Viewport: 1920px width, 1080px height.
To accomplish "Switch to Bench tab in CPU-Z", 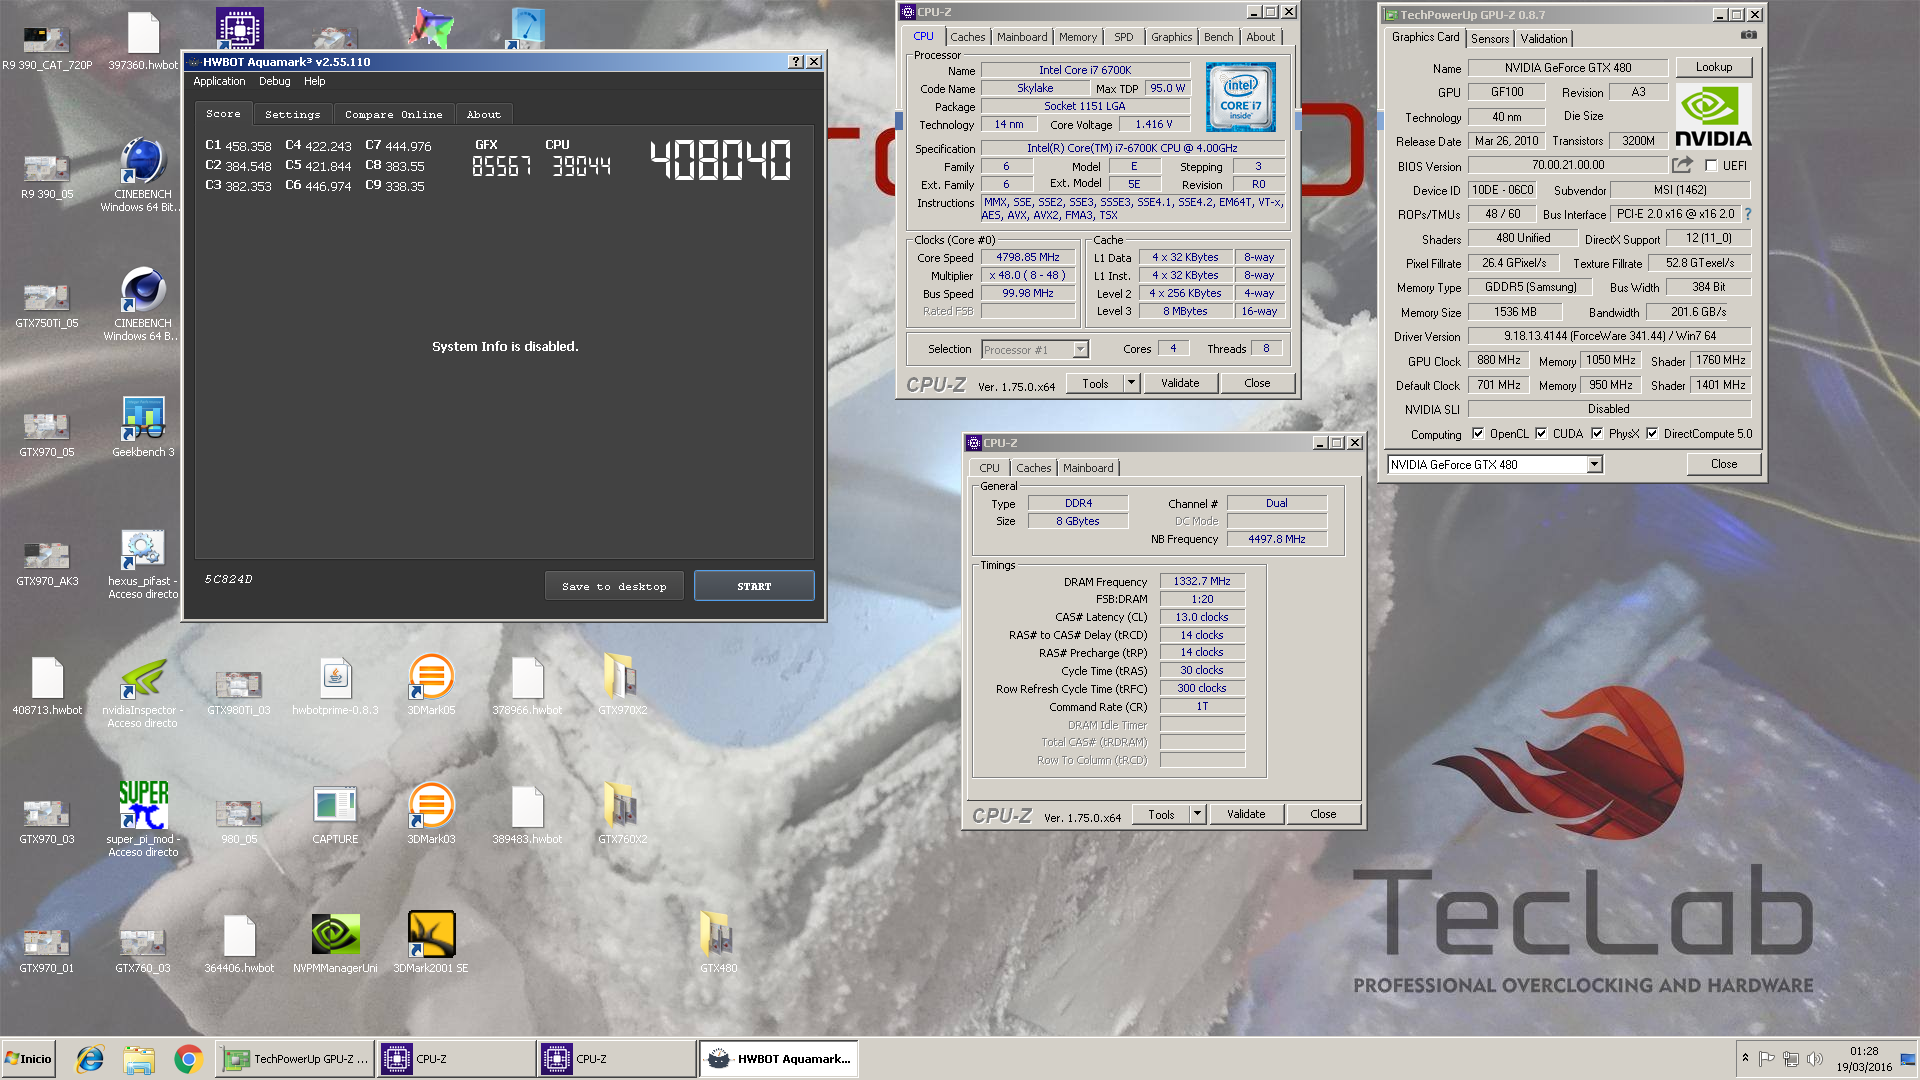I will 1218,37.
